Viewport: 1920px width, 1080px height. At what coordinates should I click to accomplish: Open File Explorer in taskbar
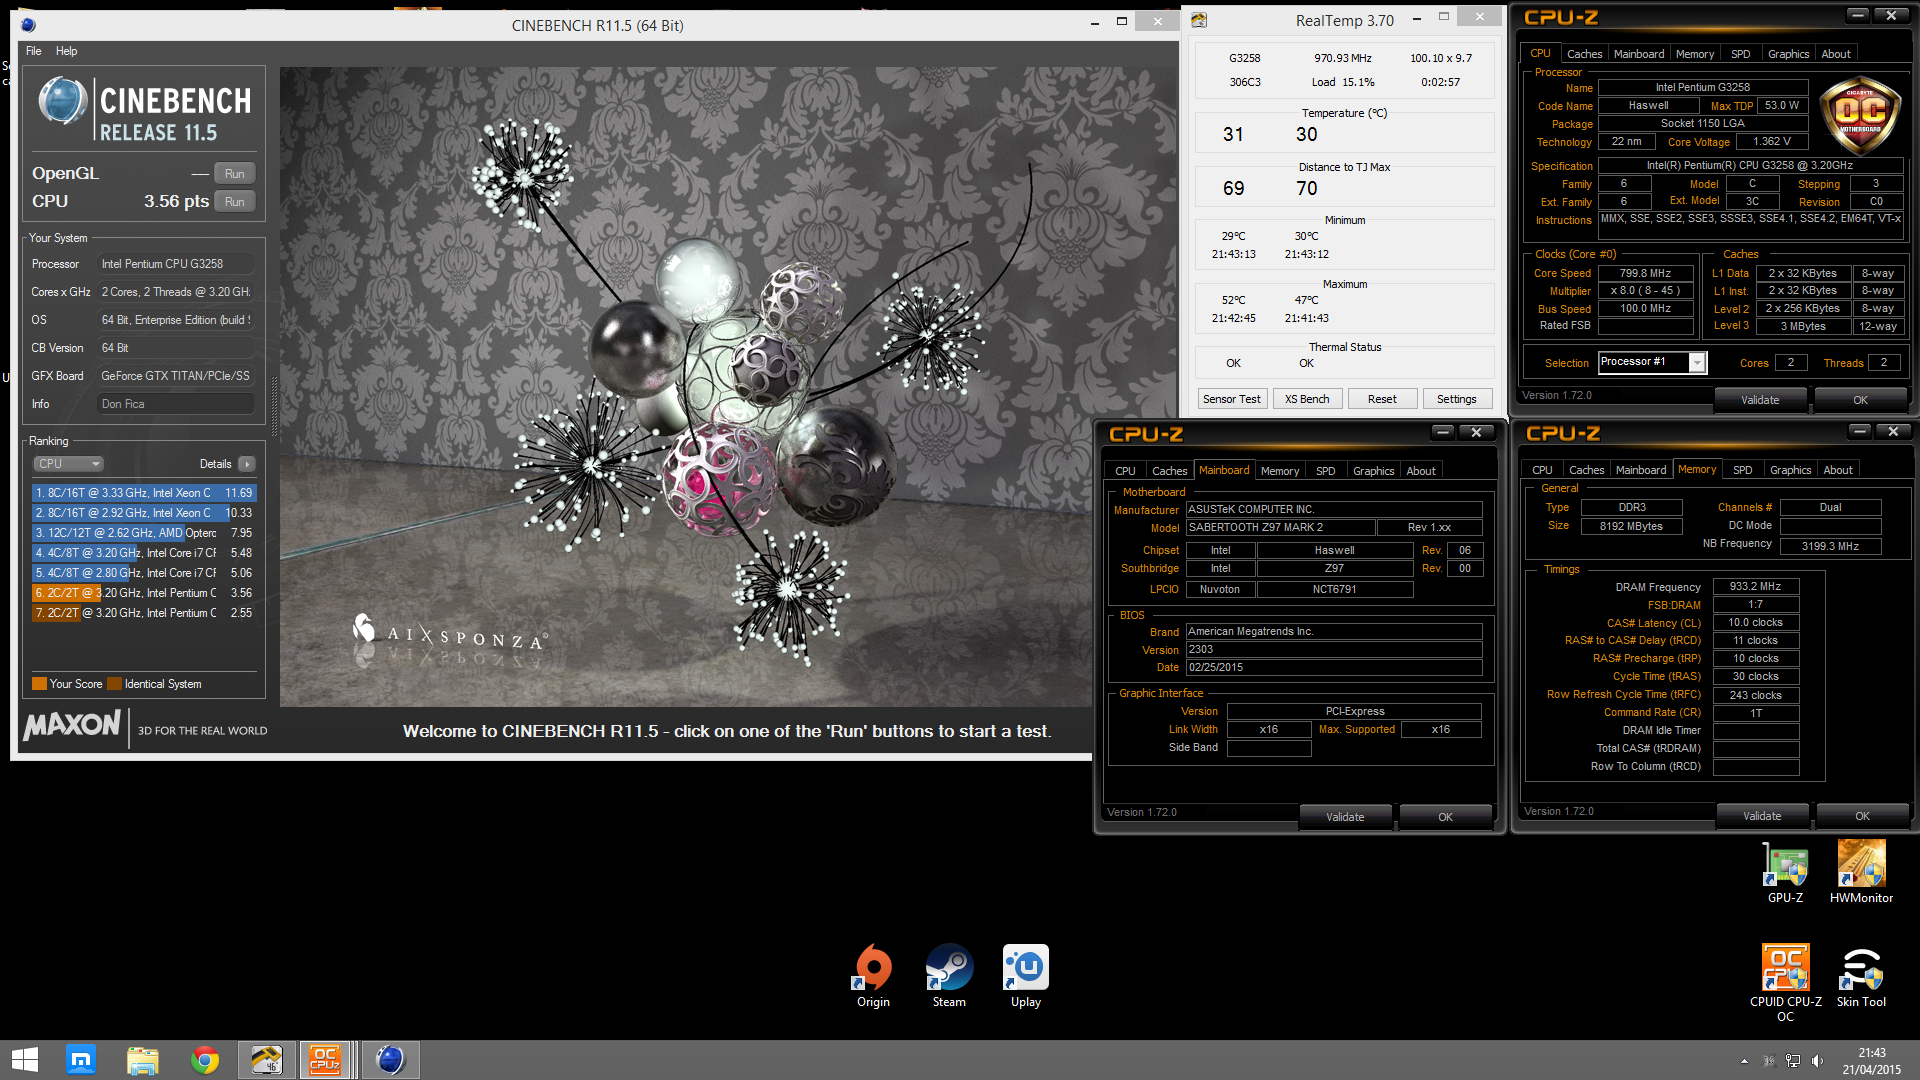click(x=143, y=1060)
